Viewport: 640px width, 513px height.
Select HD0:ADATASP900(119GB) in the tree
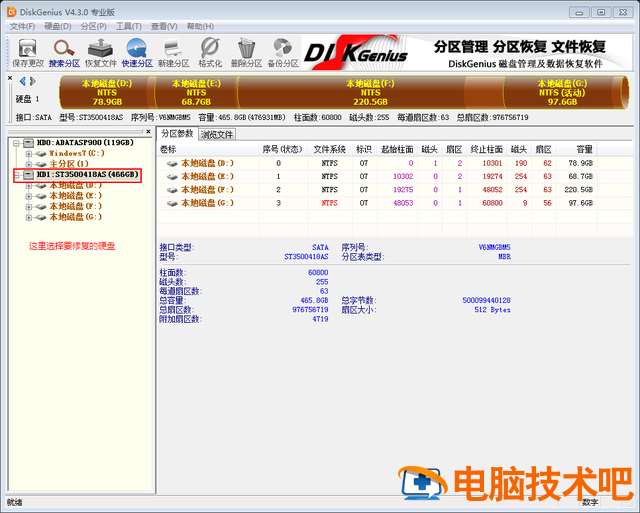[85, 143]
